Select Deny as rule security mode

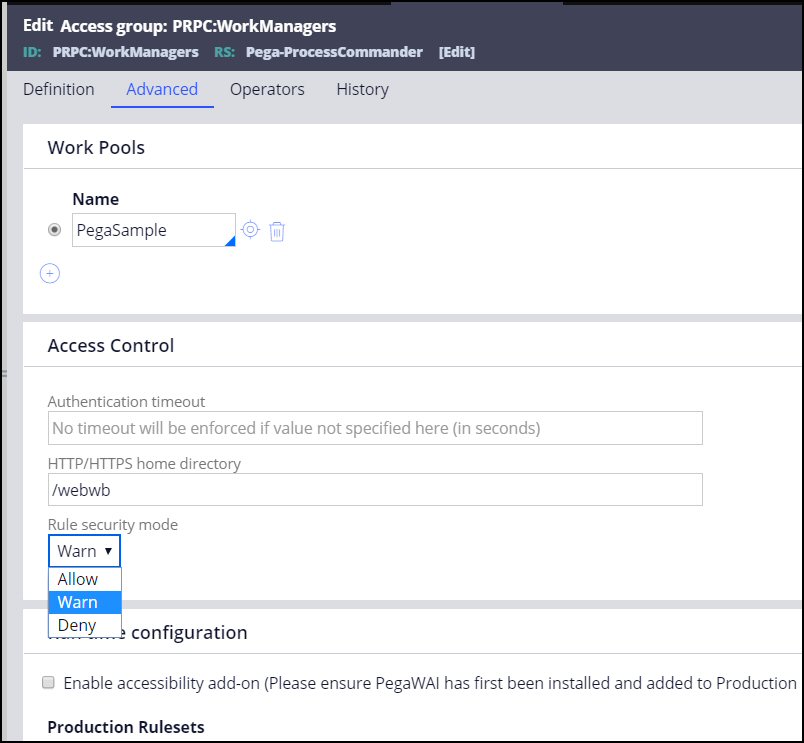click(x=77, y=625)
